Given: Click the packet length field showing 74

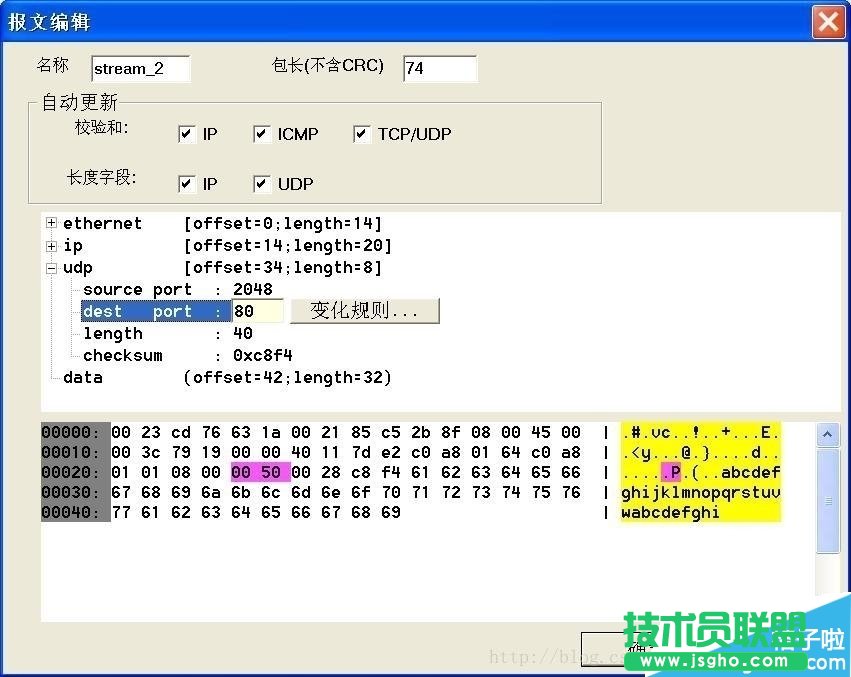Looking at the screenshot, I should (440, 68).
